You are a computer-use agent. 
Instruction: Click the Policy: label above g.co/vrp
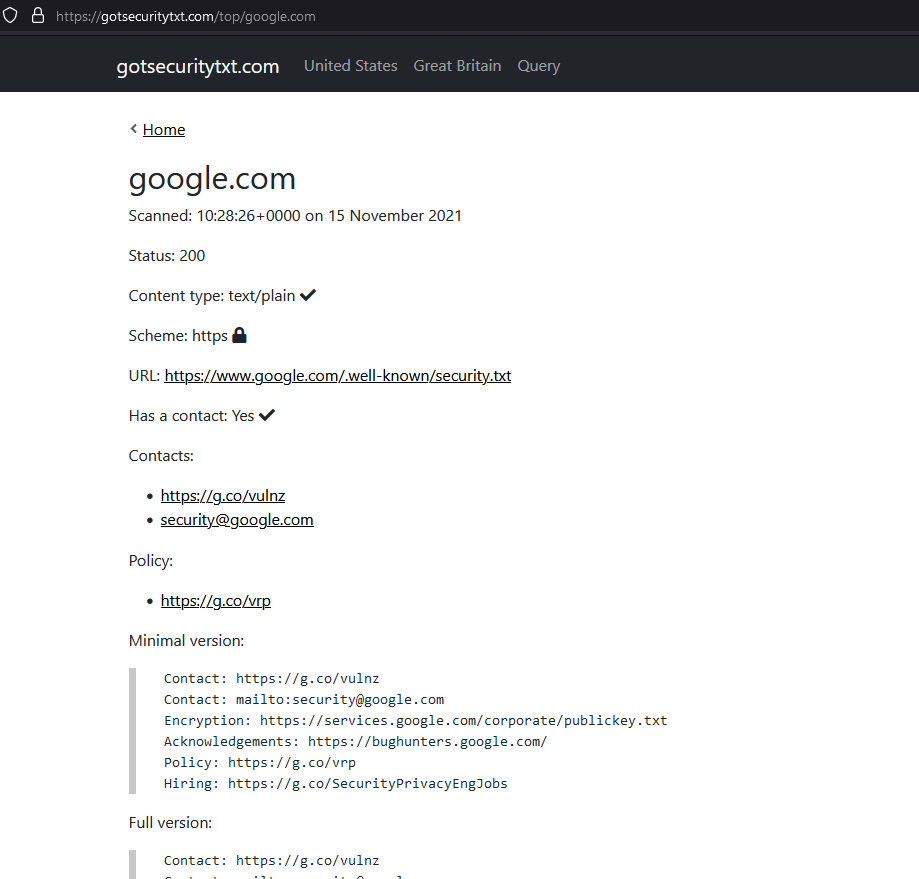[x=151, y=561]
